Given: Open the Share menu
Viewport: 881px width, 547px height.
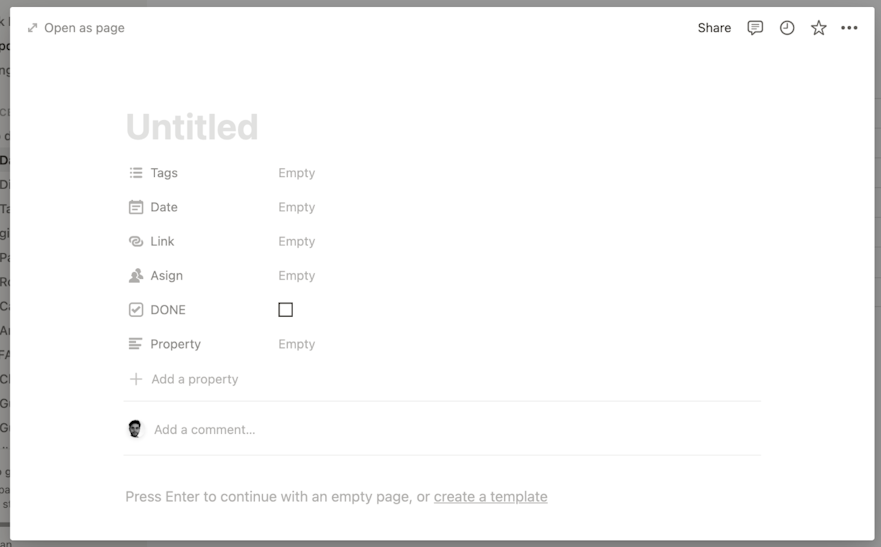Looking at the screenshot, I should tap(714, 28).
